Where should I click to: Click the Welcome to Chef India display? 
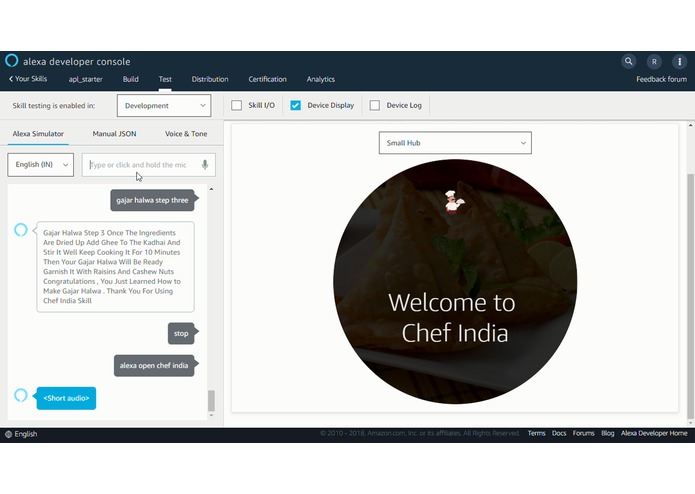coord(455,282)
